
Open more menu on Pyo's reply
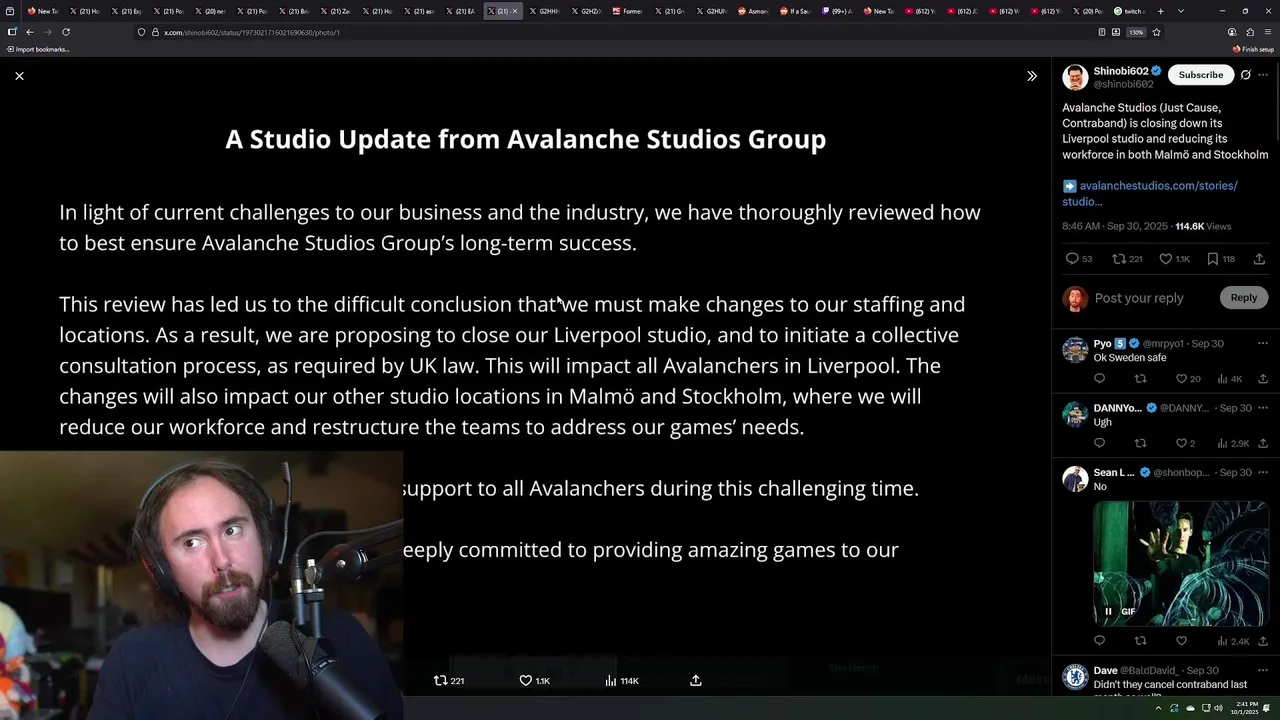(x=1263, y=343)
